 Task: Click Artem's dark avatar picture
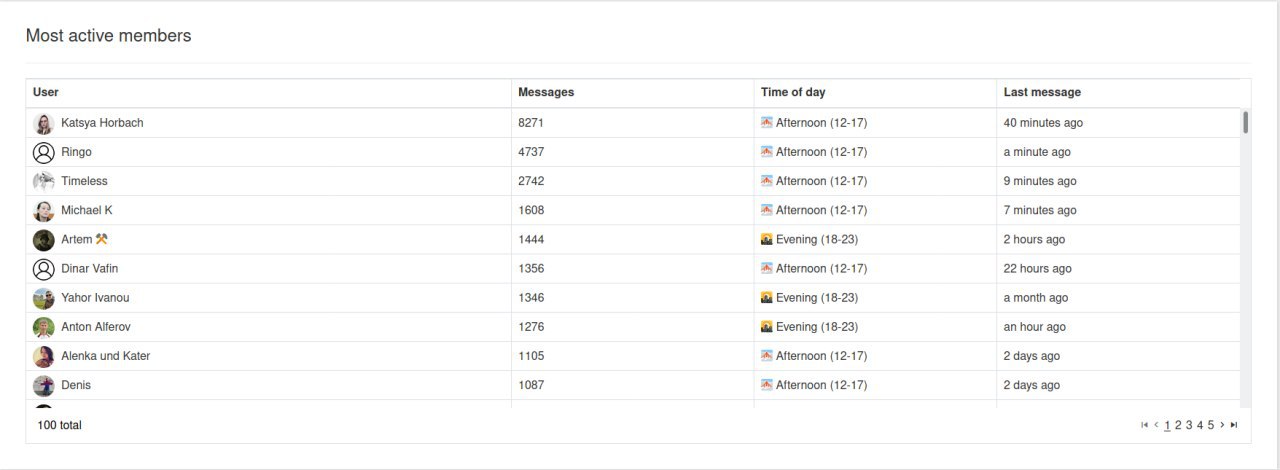click(x=44, y=240)
